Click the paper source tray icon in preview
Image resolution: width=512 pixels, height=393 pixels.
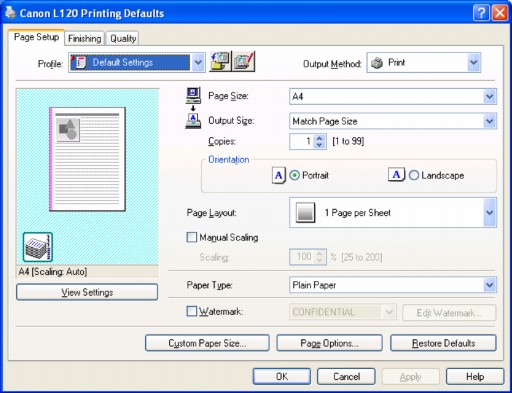pos(38,247)
